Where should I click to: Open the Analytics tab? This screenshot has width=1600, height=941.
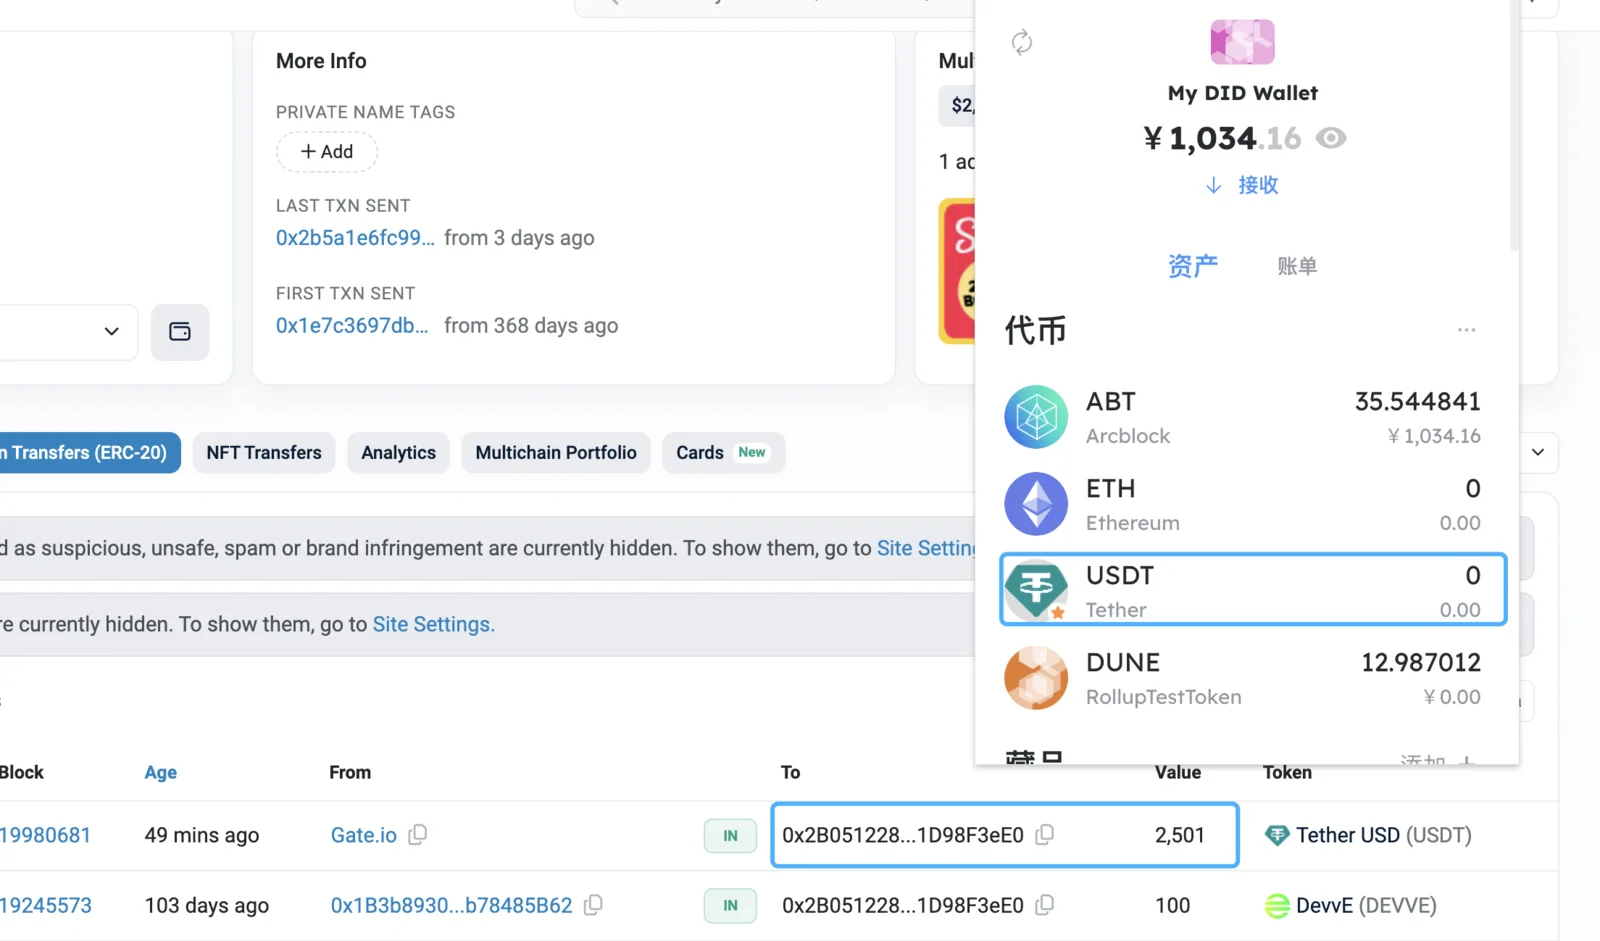[x=398, y=453]
